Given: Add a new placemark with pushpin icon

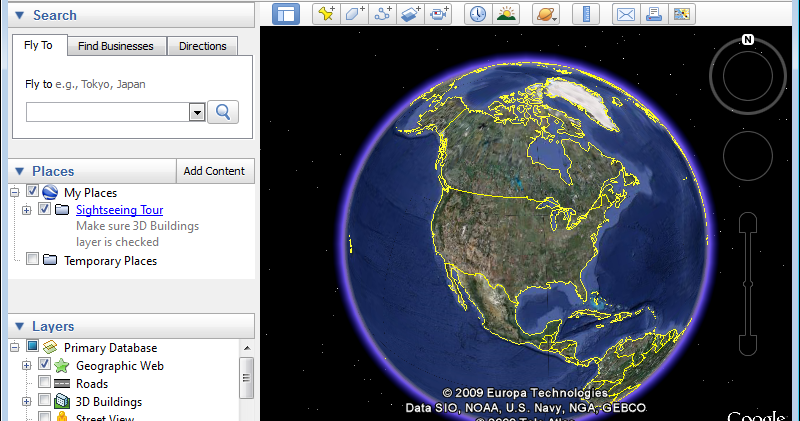Looking at the screenshot, I should coord(327,14).
